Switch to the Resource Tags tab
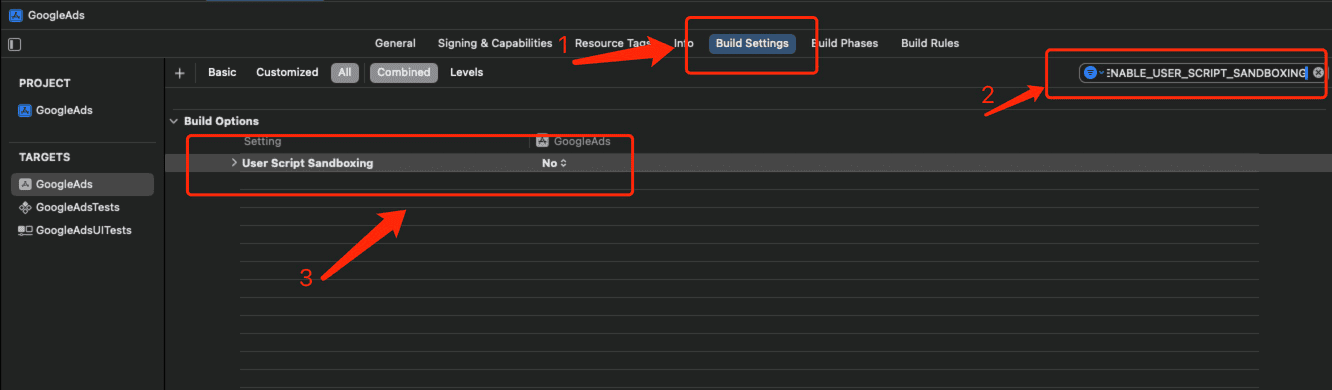 pyautogui.click(x=613, y=43)
